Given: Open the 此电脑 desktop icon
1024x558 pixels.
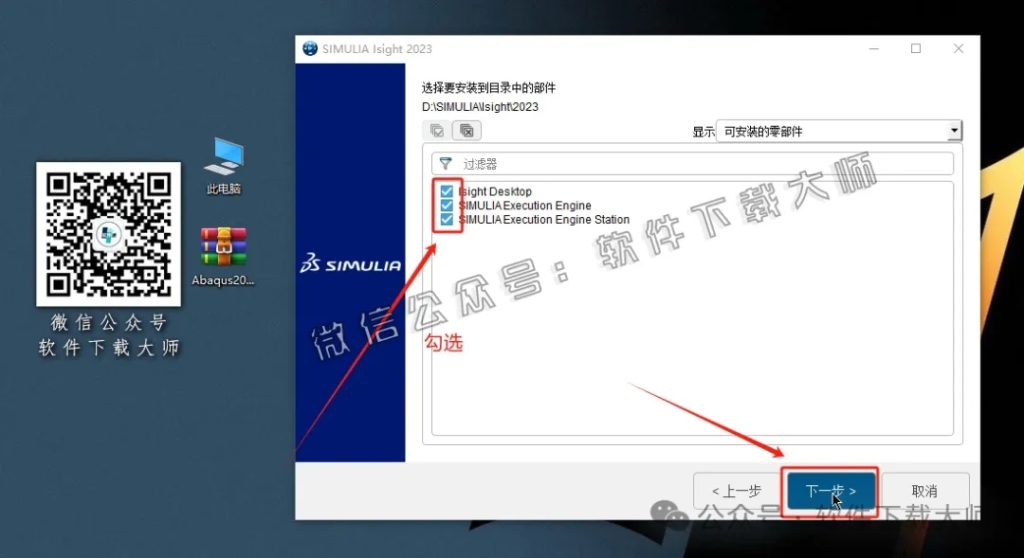Looking at the screenshot, I should pos(223,166).
